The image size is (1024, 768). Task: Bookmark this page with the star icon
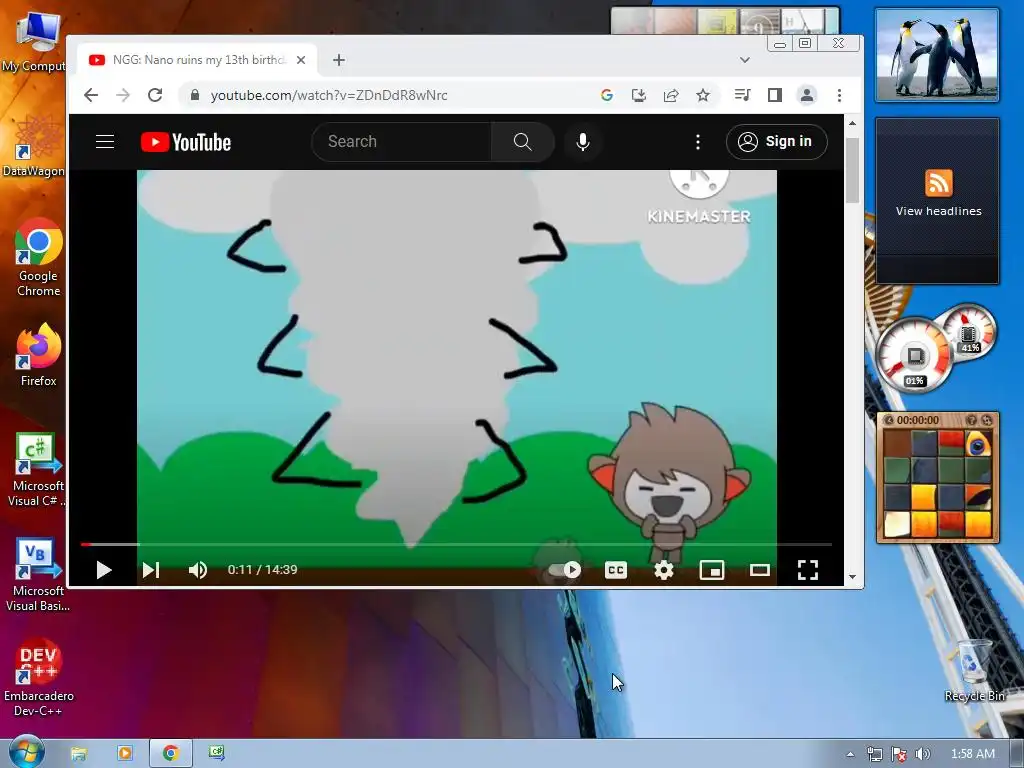click(703, 95)
